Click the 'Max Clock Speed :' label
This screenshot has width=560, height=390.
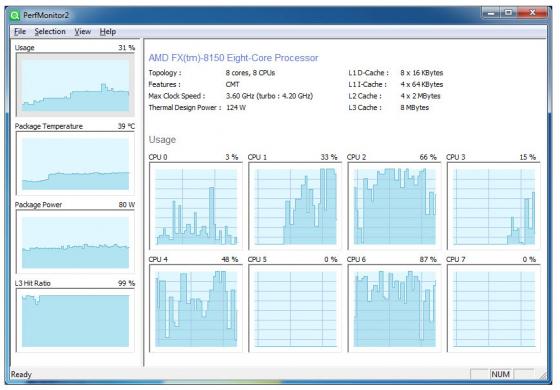pos(177,96)
